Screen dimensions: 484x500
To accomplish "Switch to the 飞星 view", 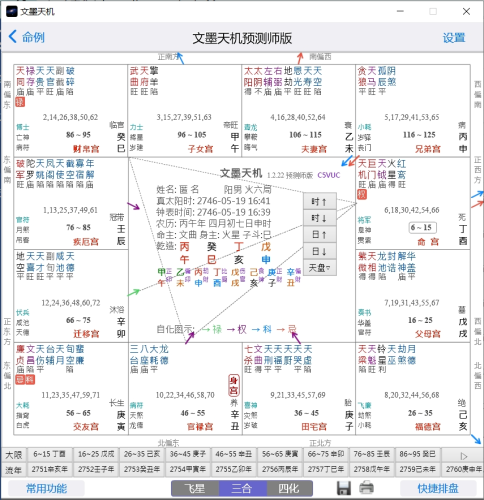I will 195,488.
